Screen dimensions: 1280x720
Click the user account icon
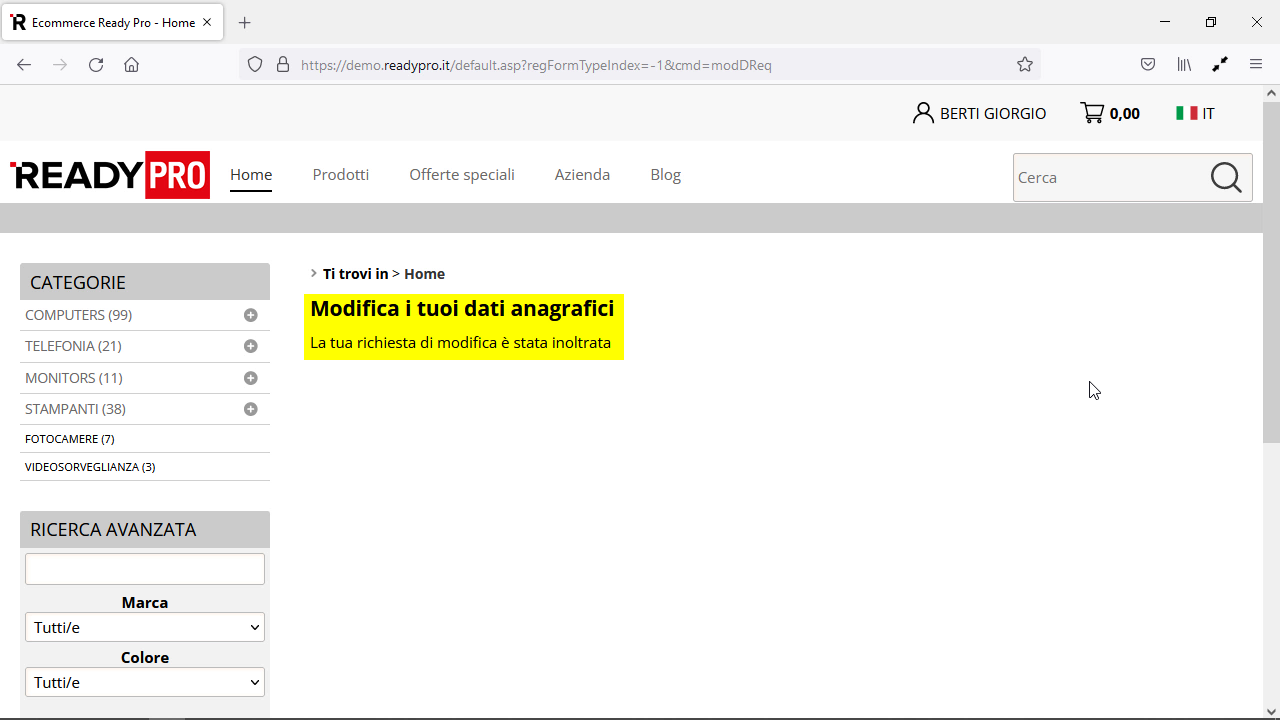922,113
